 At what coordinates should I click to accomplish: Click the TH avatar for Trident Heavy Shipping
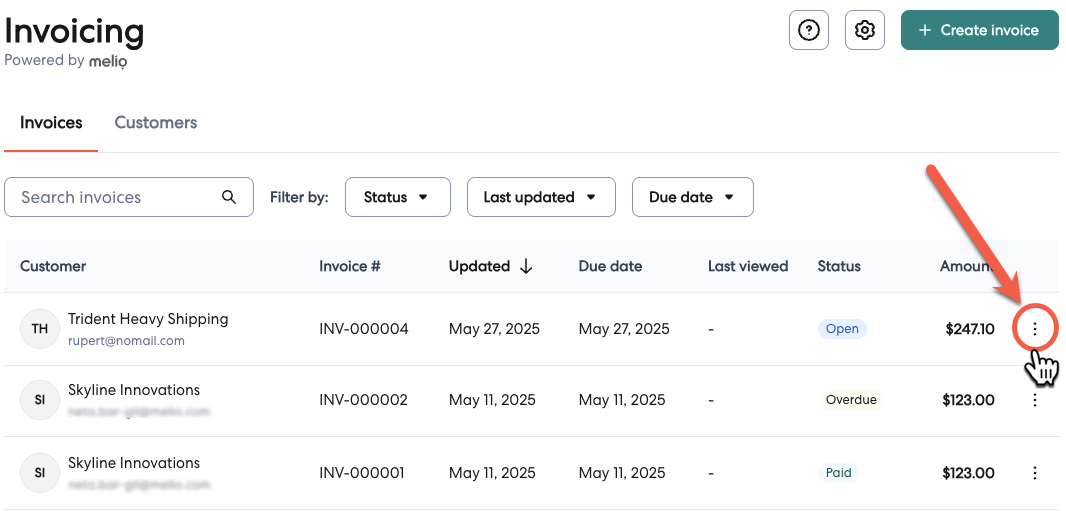pyautogui.click(x=40, y=329)
